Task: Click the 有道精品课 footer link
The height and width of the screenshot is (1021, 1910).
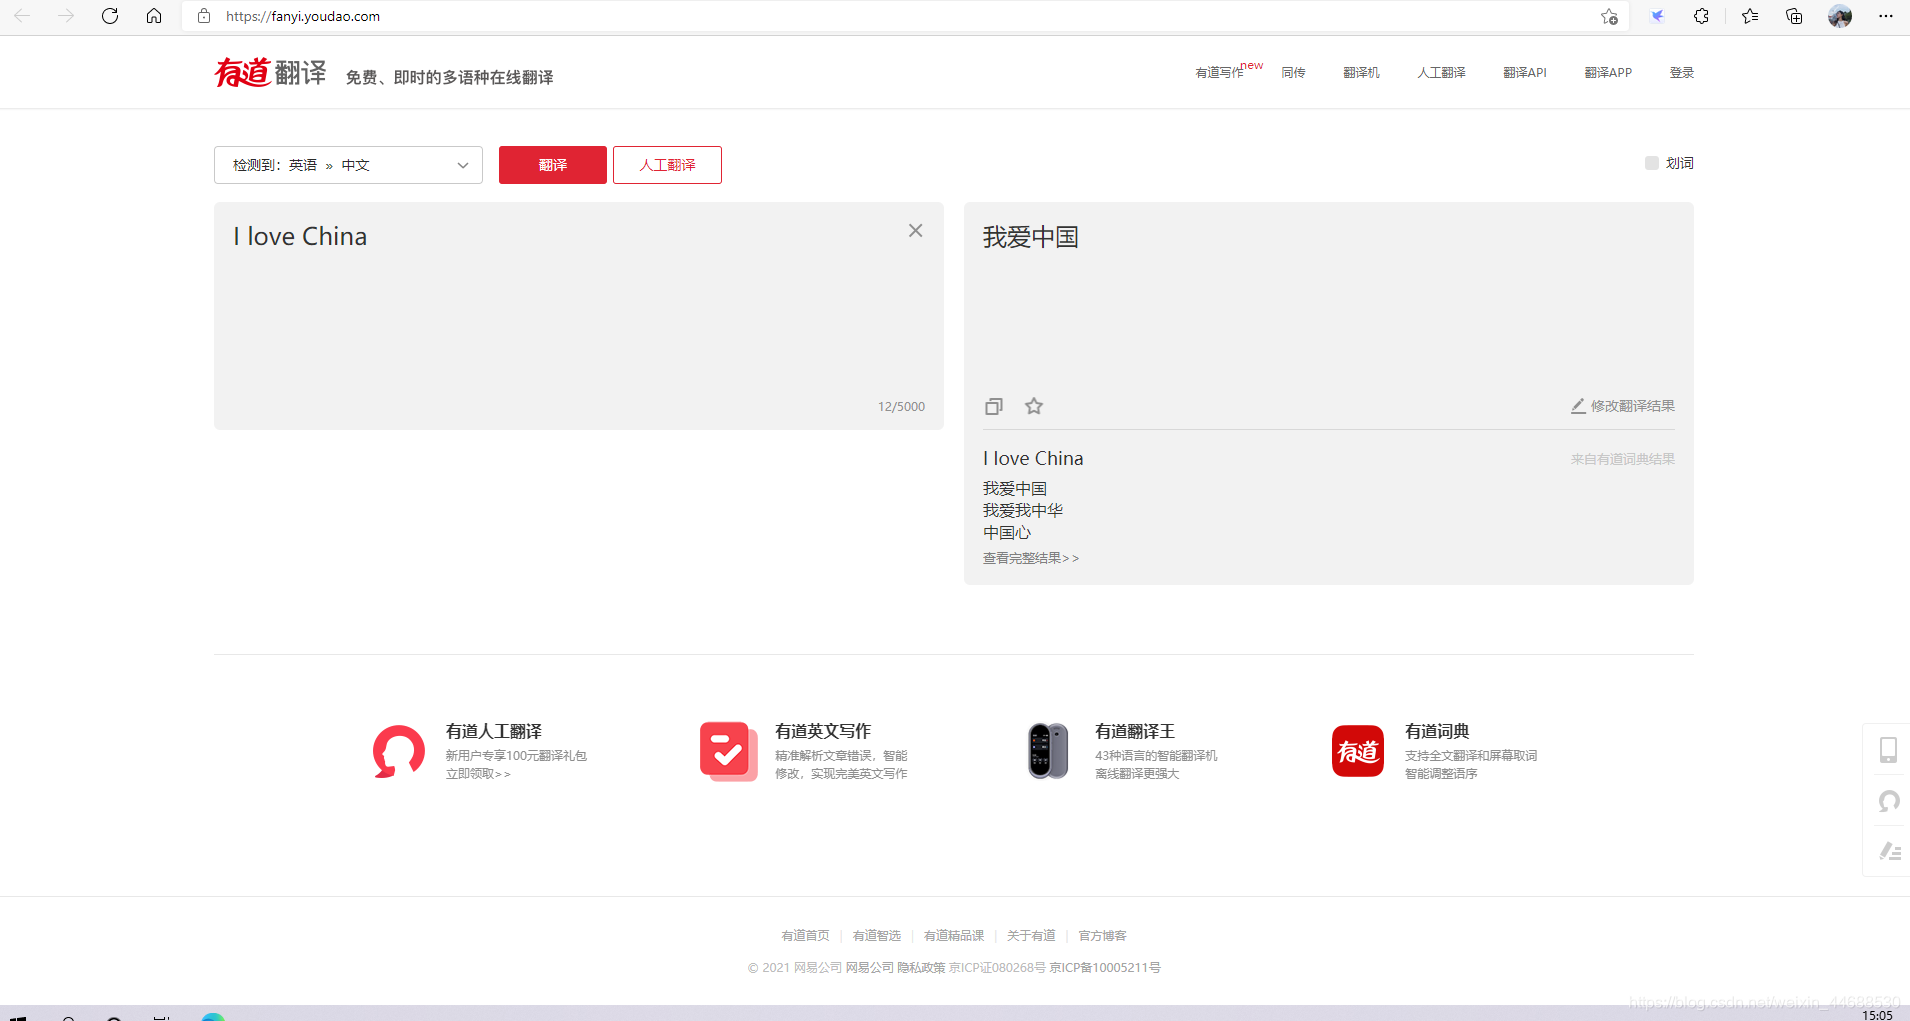Action: [x=954, y=935]
